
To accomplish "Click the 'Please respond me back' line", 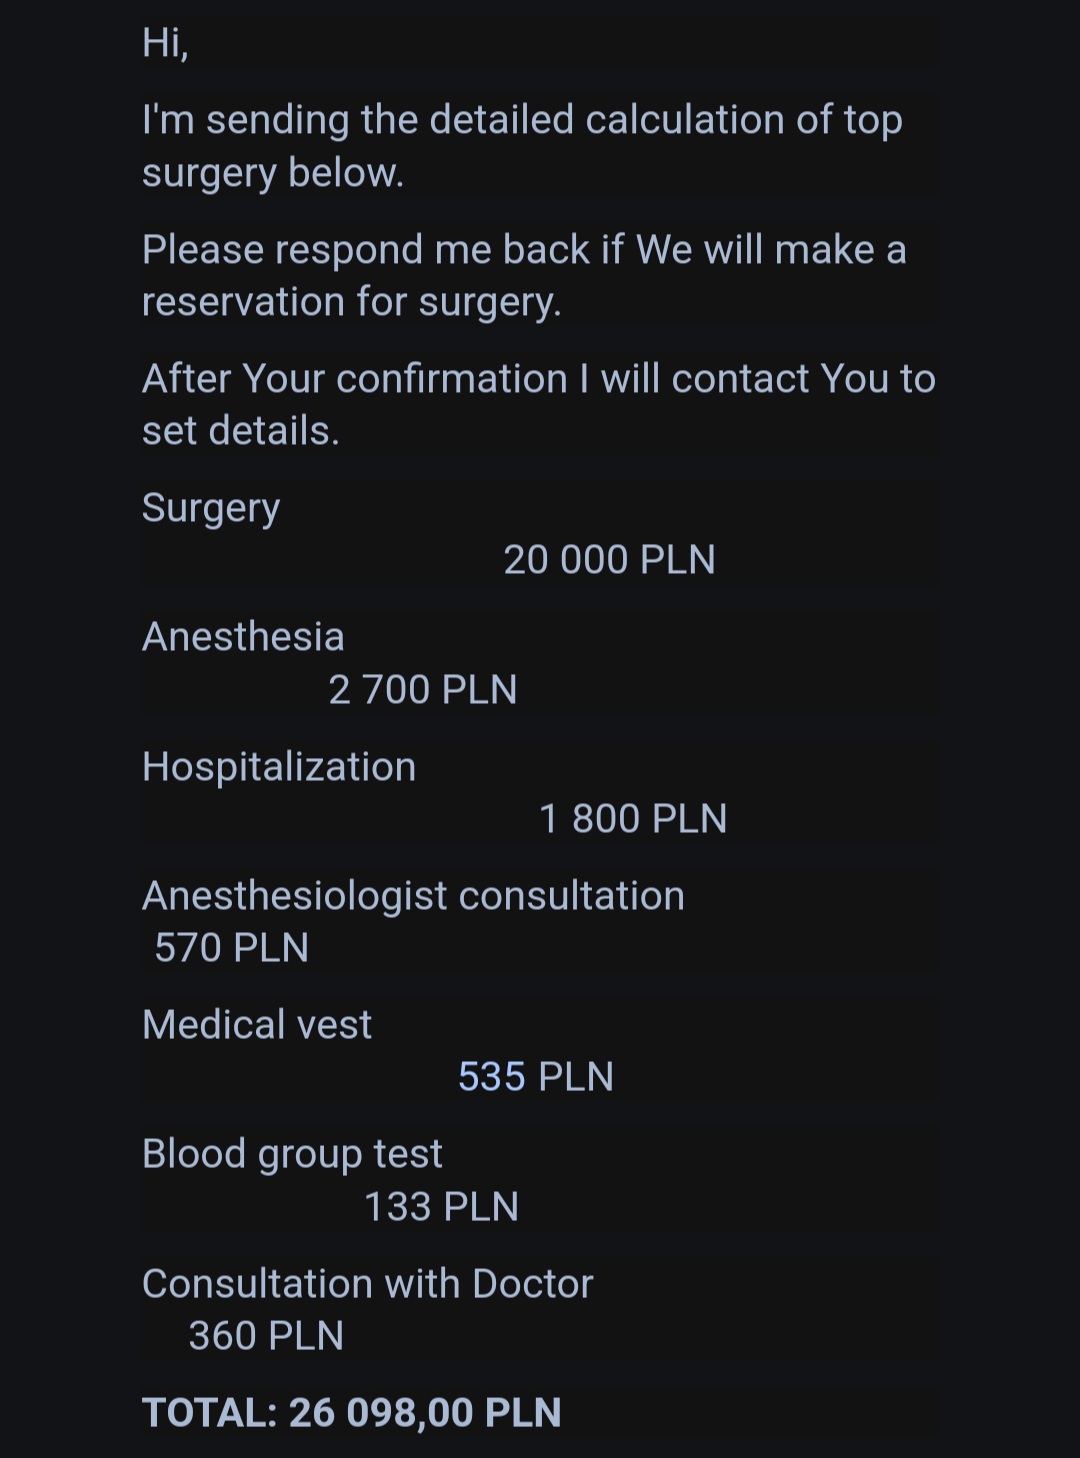I will 523,250.
